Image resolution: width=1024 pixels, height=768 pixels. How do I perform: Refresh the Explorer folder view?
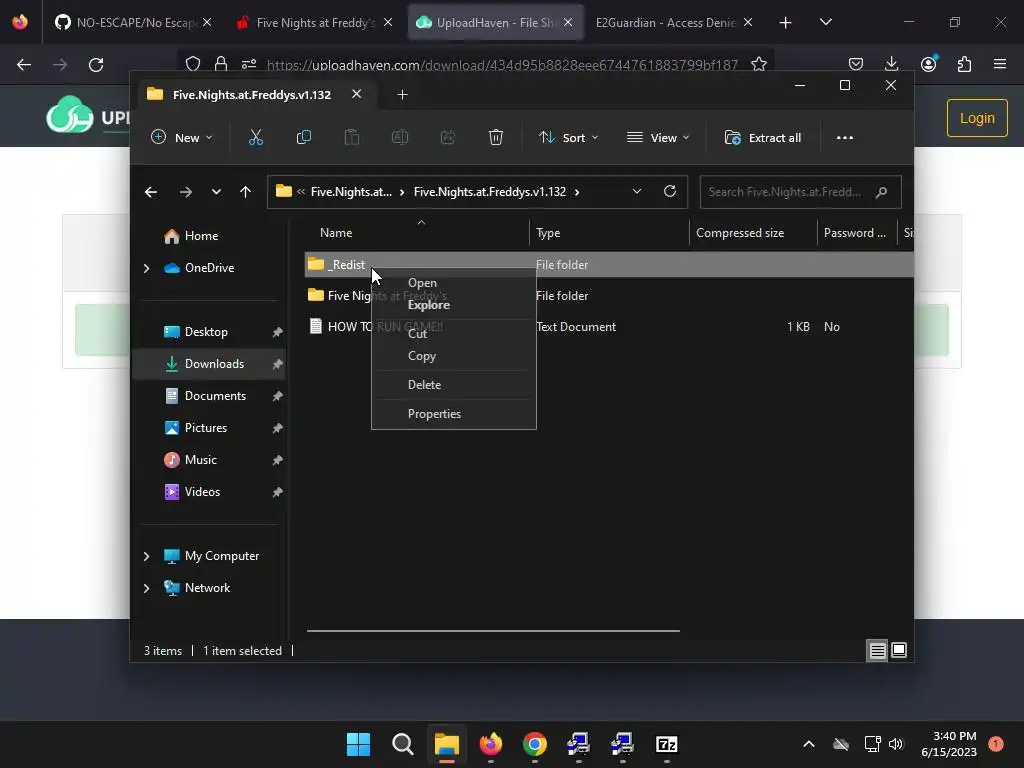669,191
